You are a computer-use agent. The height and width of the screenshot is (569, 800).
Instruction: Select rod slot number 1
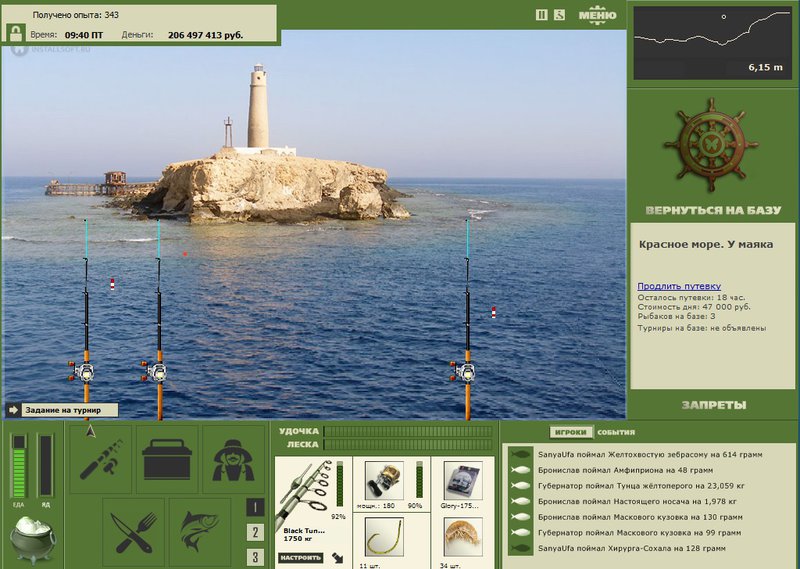click(x=255, y=507)
